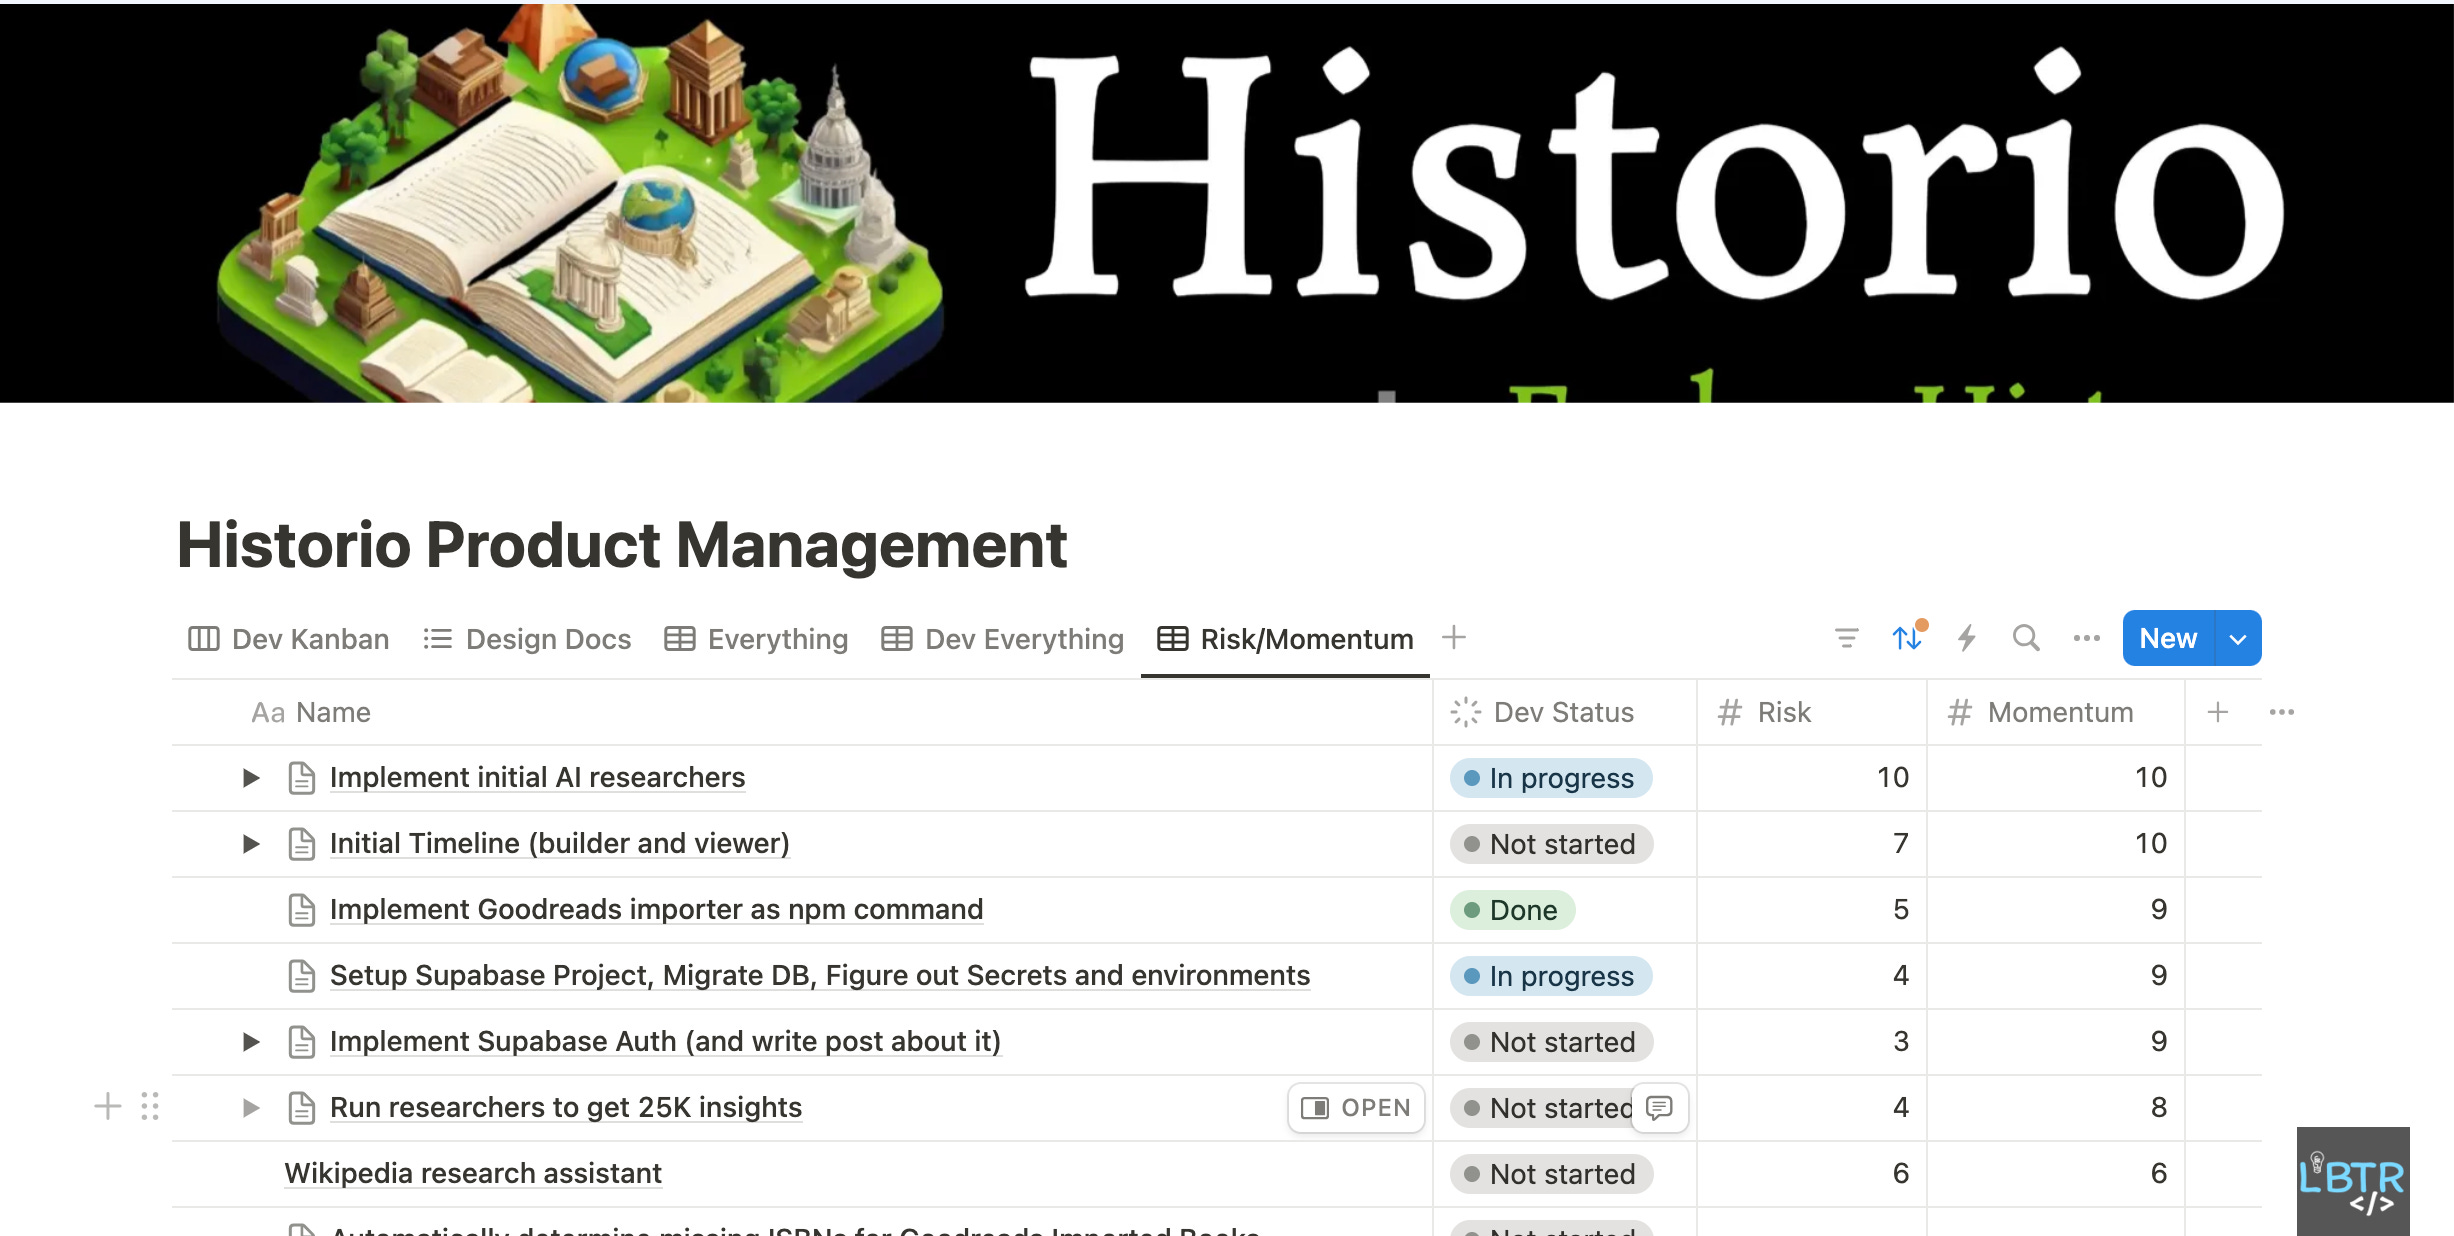Add a new property column plus icon
Screen dimensions: 2454x1236
tap(2217, 712)
